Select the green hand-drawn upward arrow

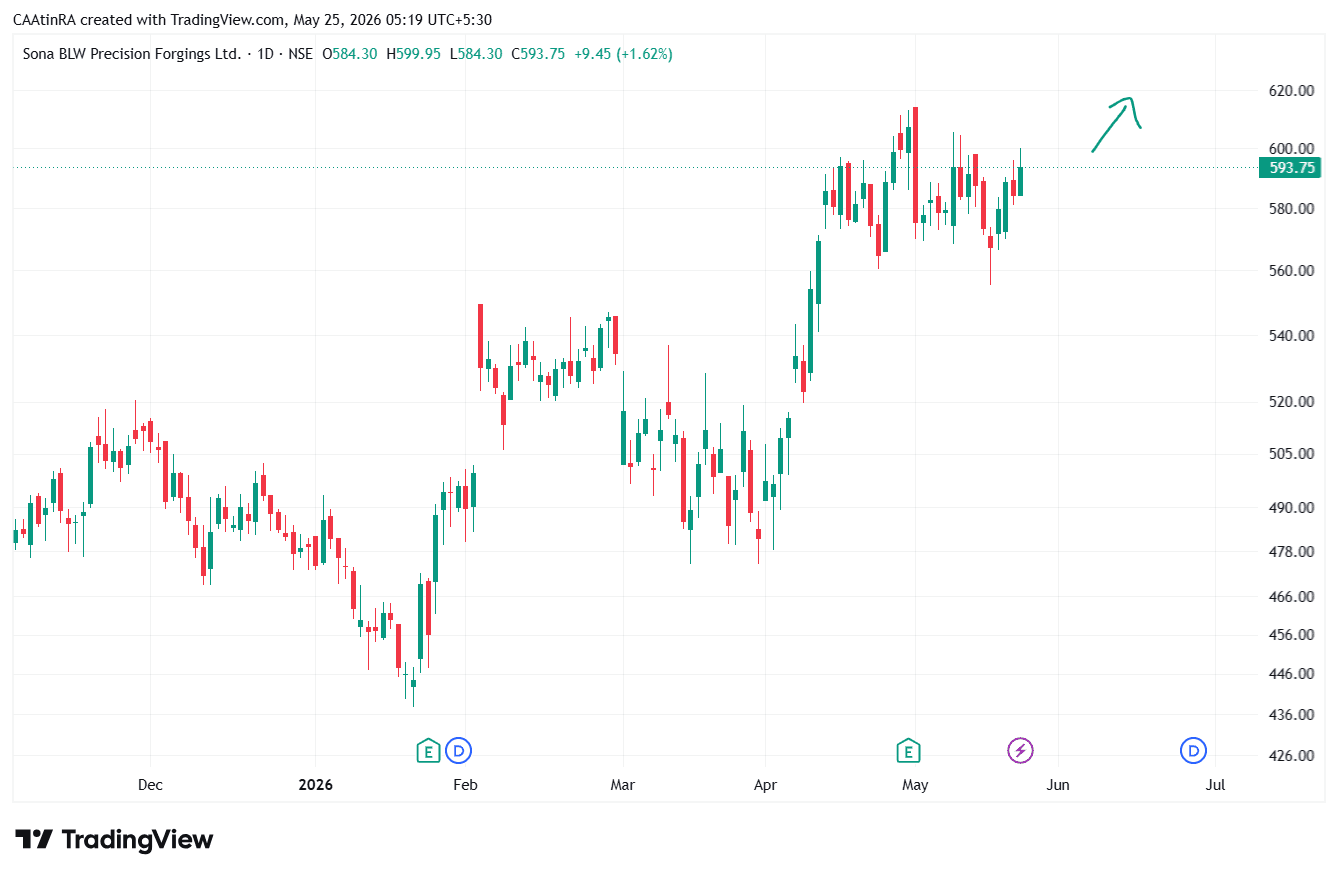coord(1116,124)
